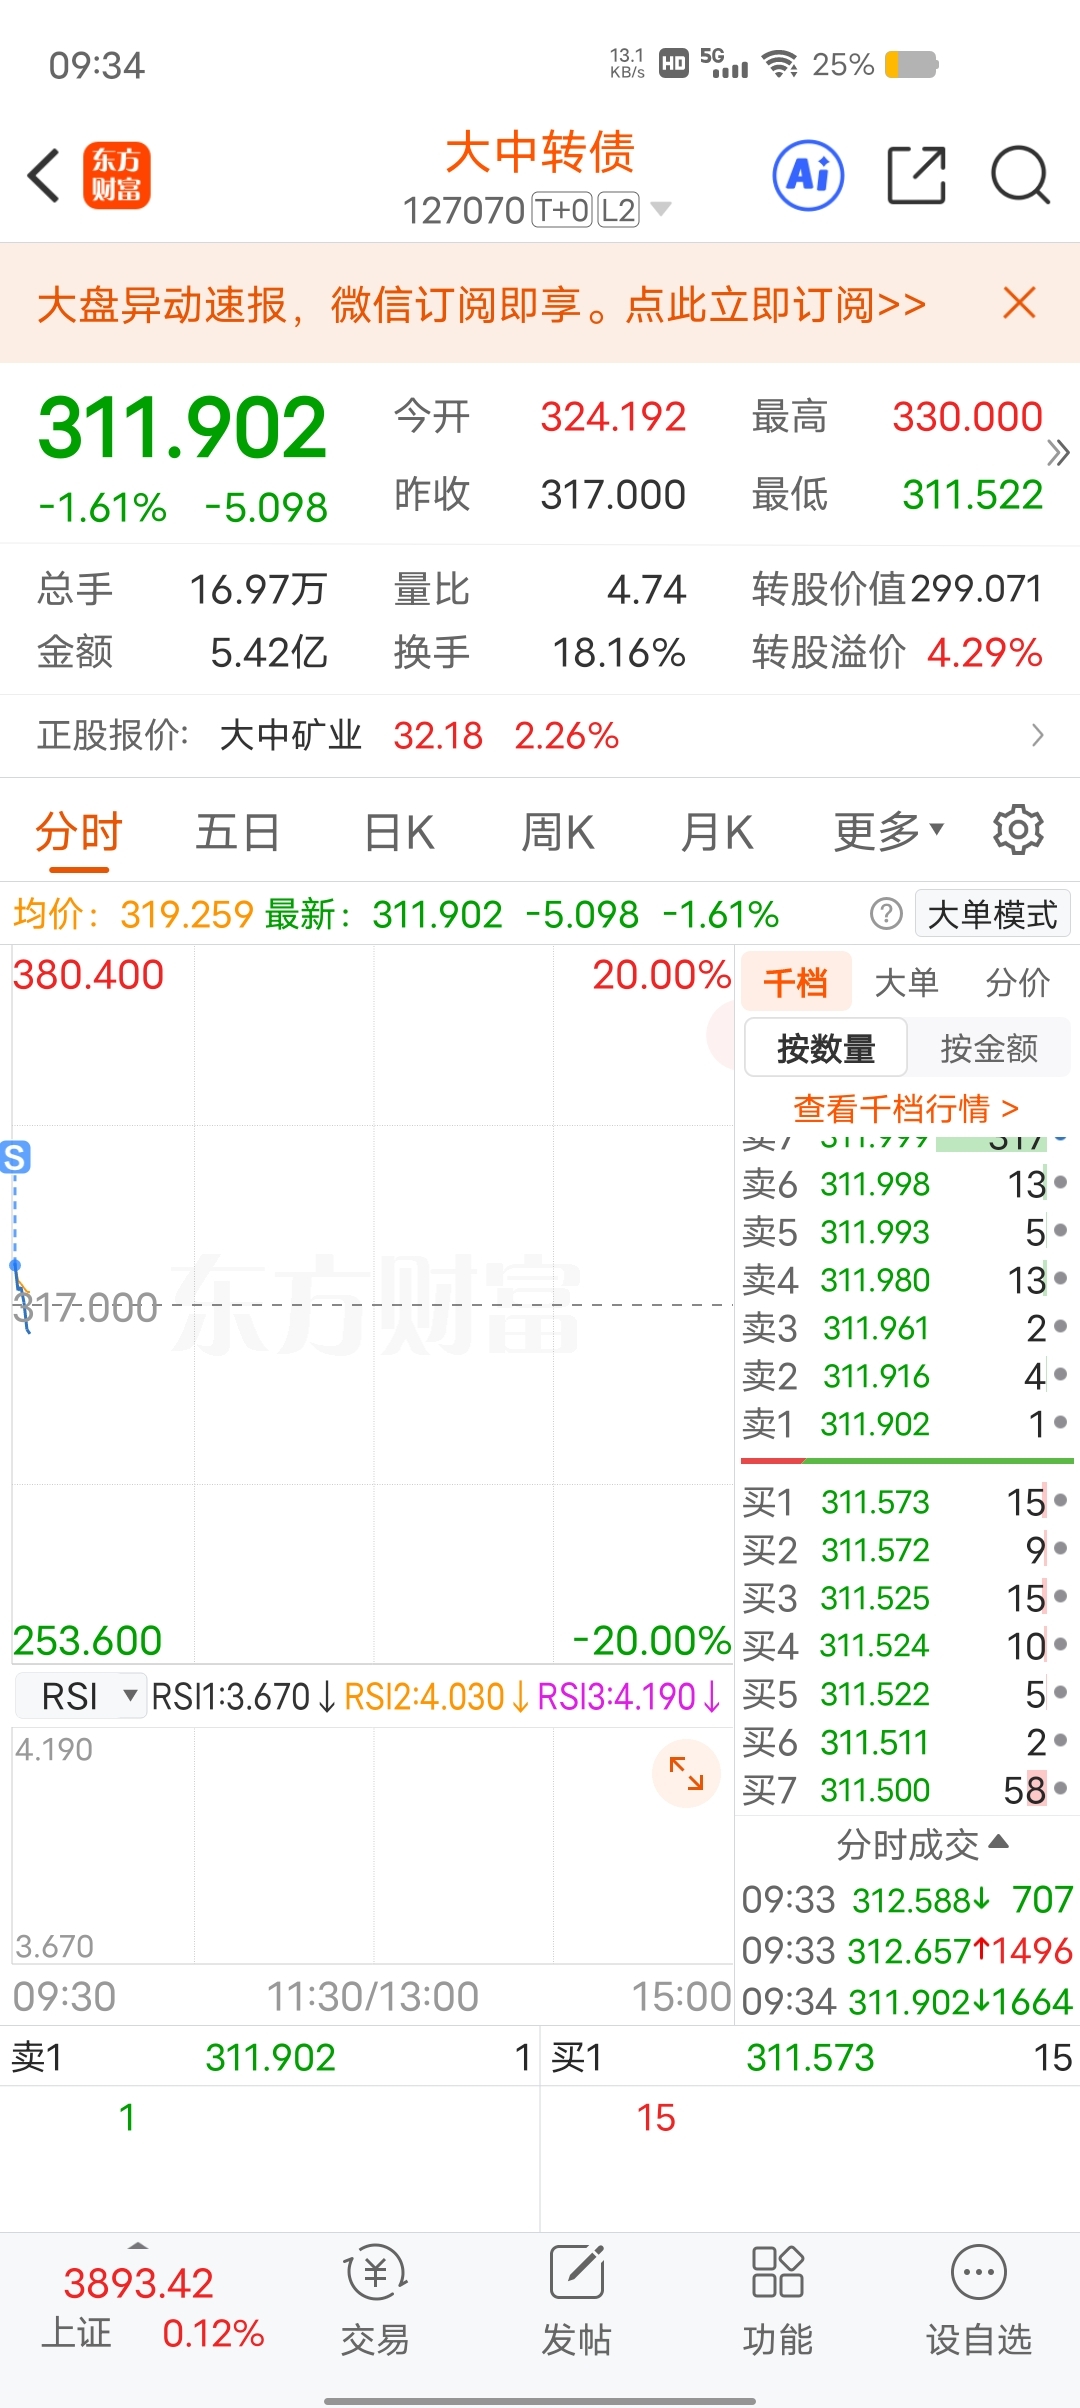
Task: Expand 上证 index bar arrow
Action: click(x=138, y=2246)
